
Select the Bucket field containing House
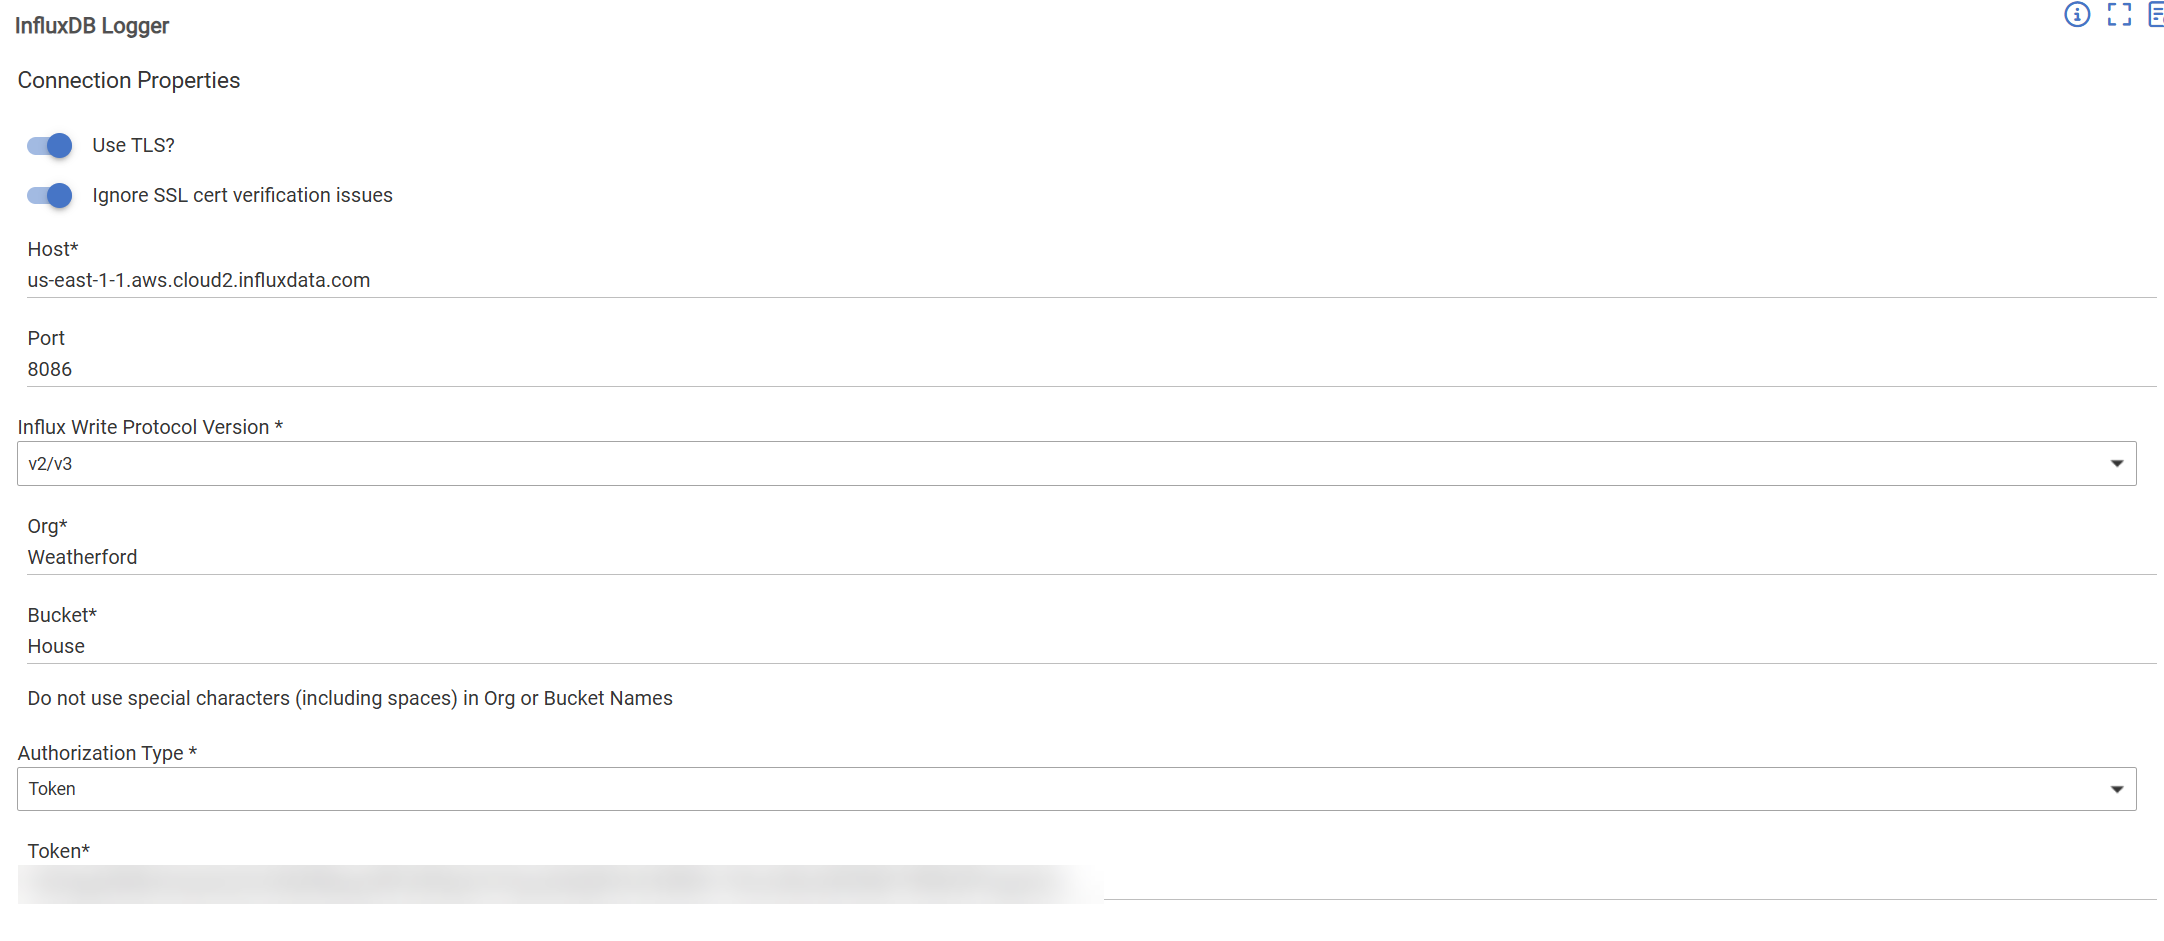[1090, 647]
